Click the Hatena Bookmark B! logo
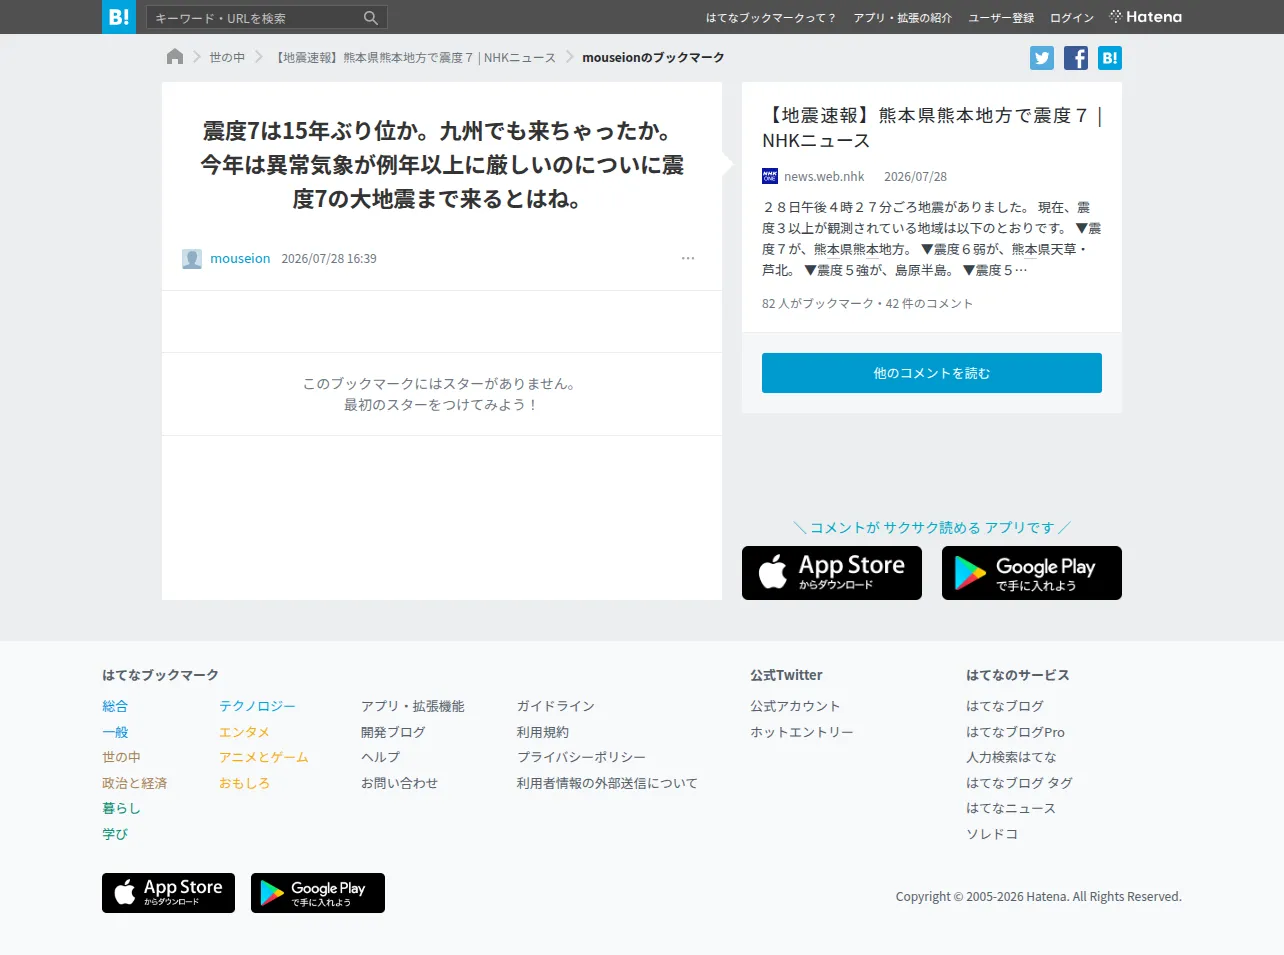 [119, 17]
